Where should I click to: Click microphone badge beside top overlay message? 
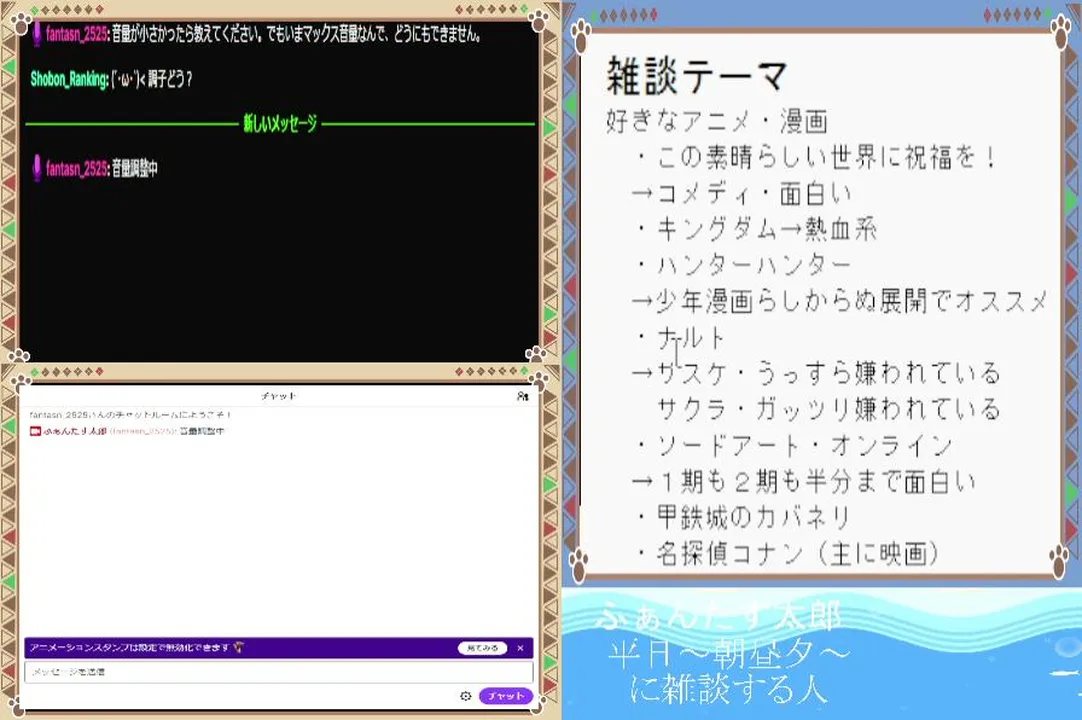[x=37, y=34]
